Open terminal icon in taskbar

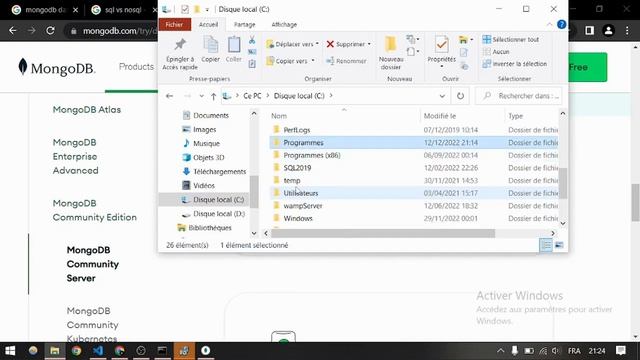coord(162,351)
